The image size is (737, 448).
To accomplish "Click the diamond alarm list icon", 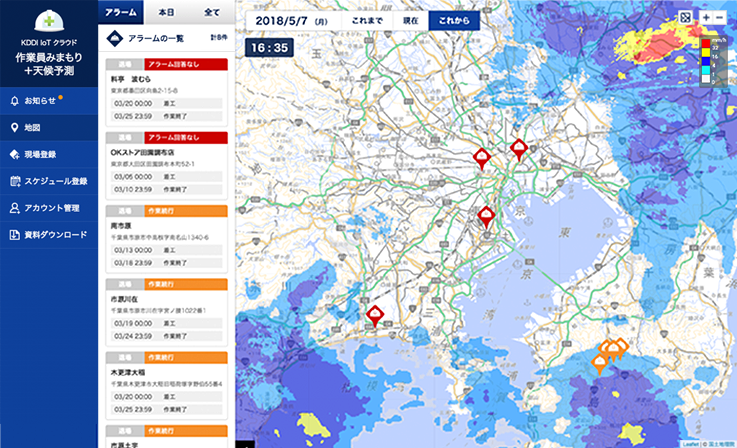I will pos(115,39).
